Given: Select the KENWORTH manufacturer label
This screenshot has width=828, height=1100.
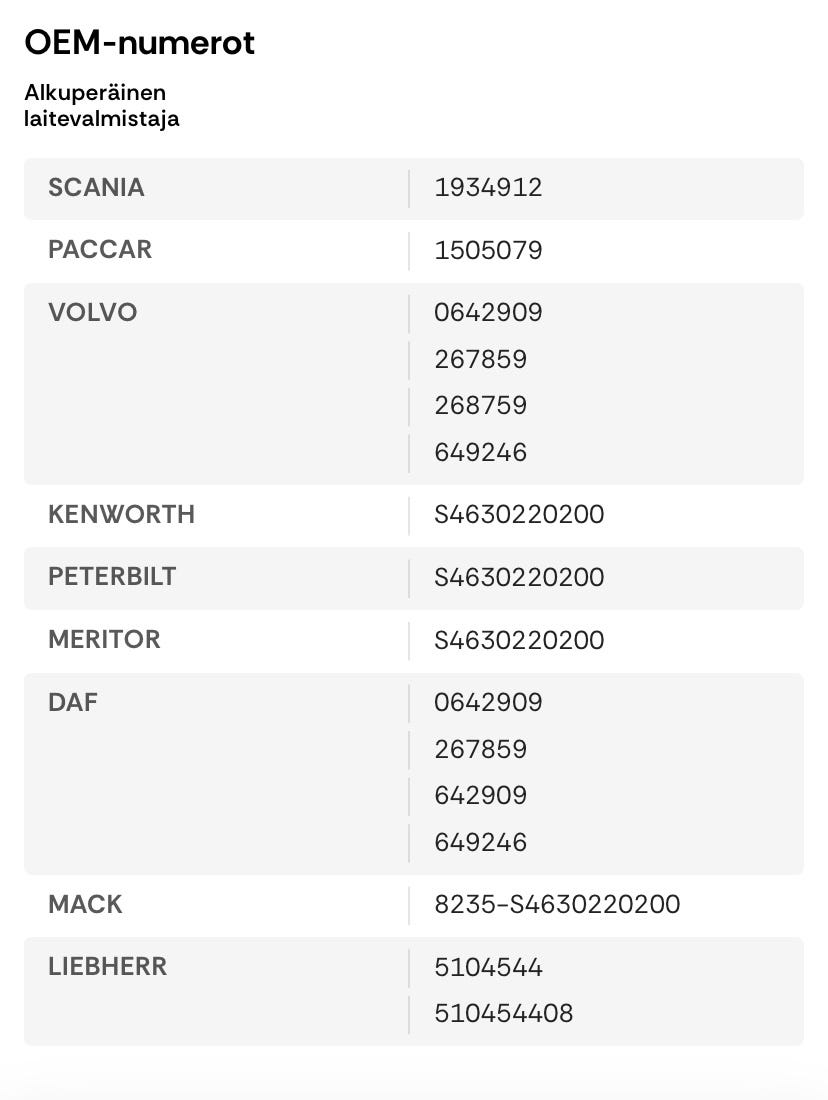Looking at the screenshot, I should (121, 515).
